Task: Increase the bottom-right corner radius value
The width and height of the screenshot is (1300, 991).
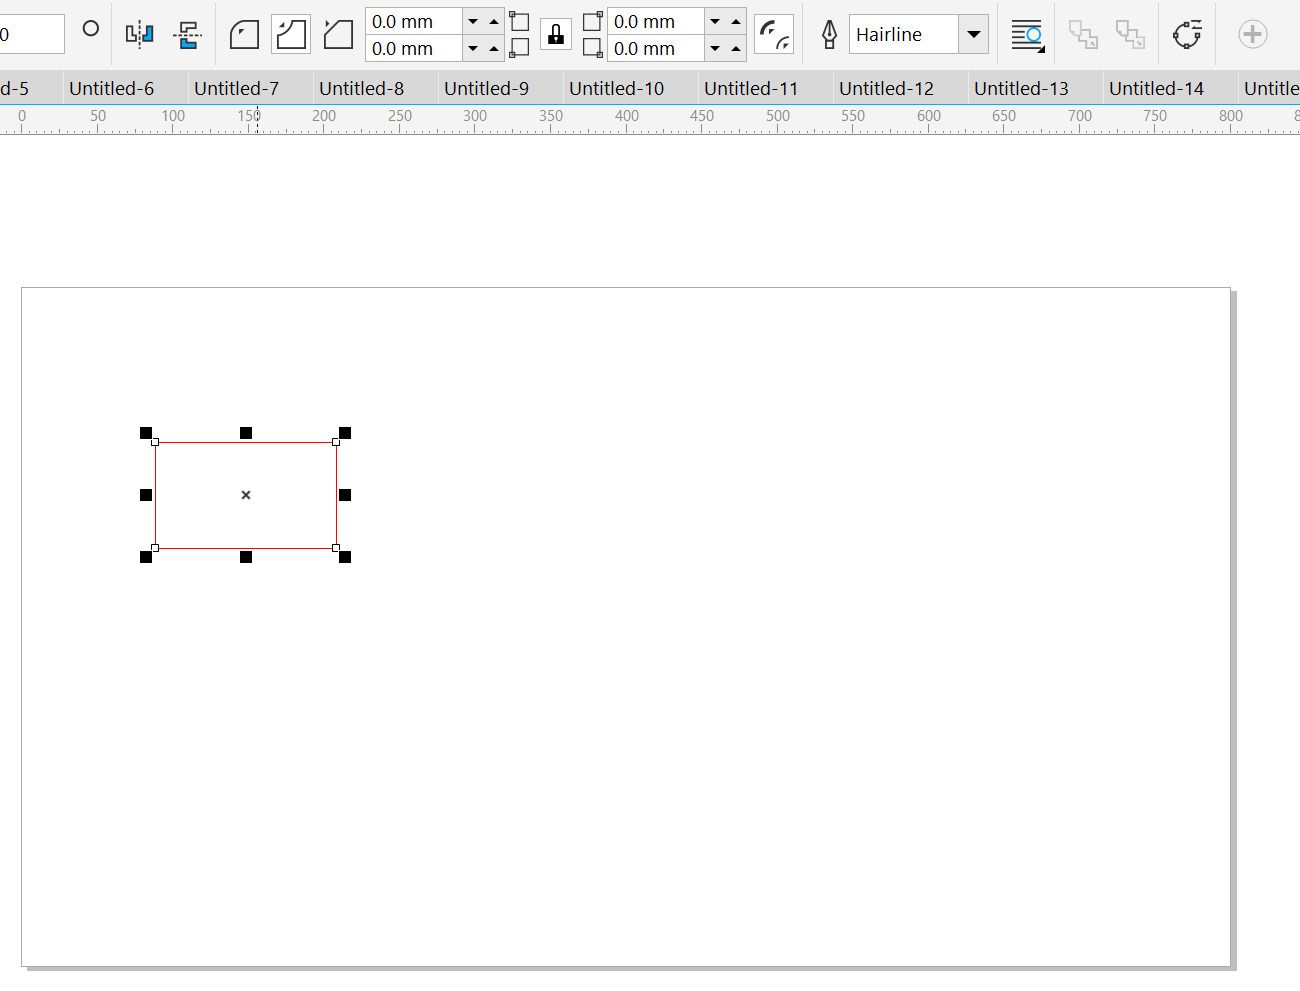Action: point(736,48)
